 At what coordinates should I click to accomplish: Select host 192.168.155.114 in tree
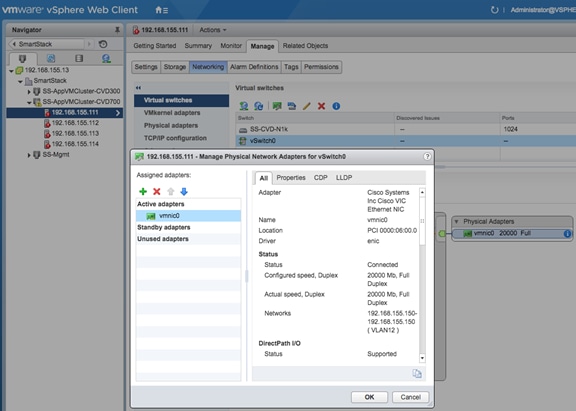click(75, 144)
